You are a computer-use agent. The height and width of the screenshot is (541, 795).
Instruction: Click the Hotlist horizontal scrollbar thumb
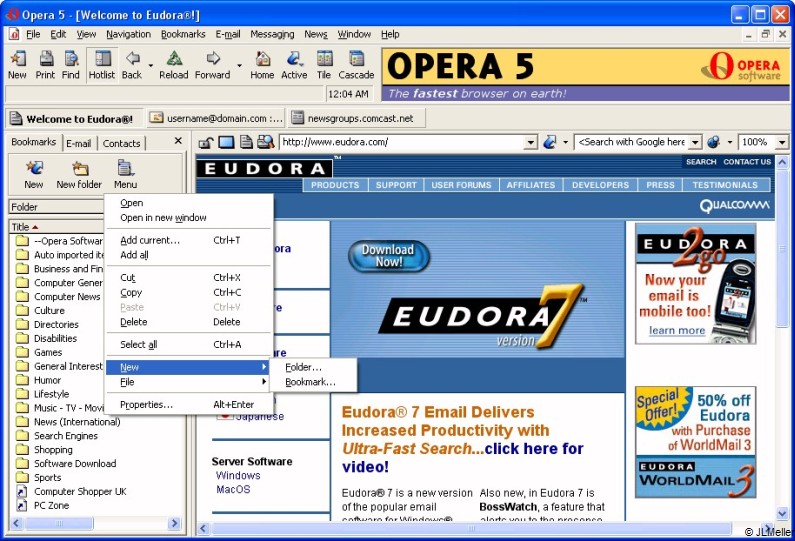(x=59, y=523)
